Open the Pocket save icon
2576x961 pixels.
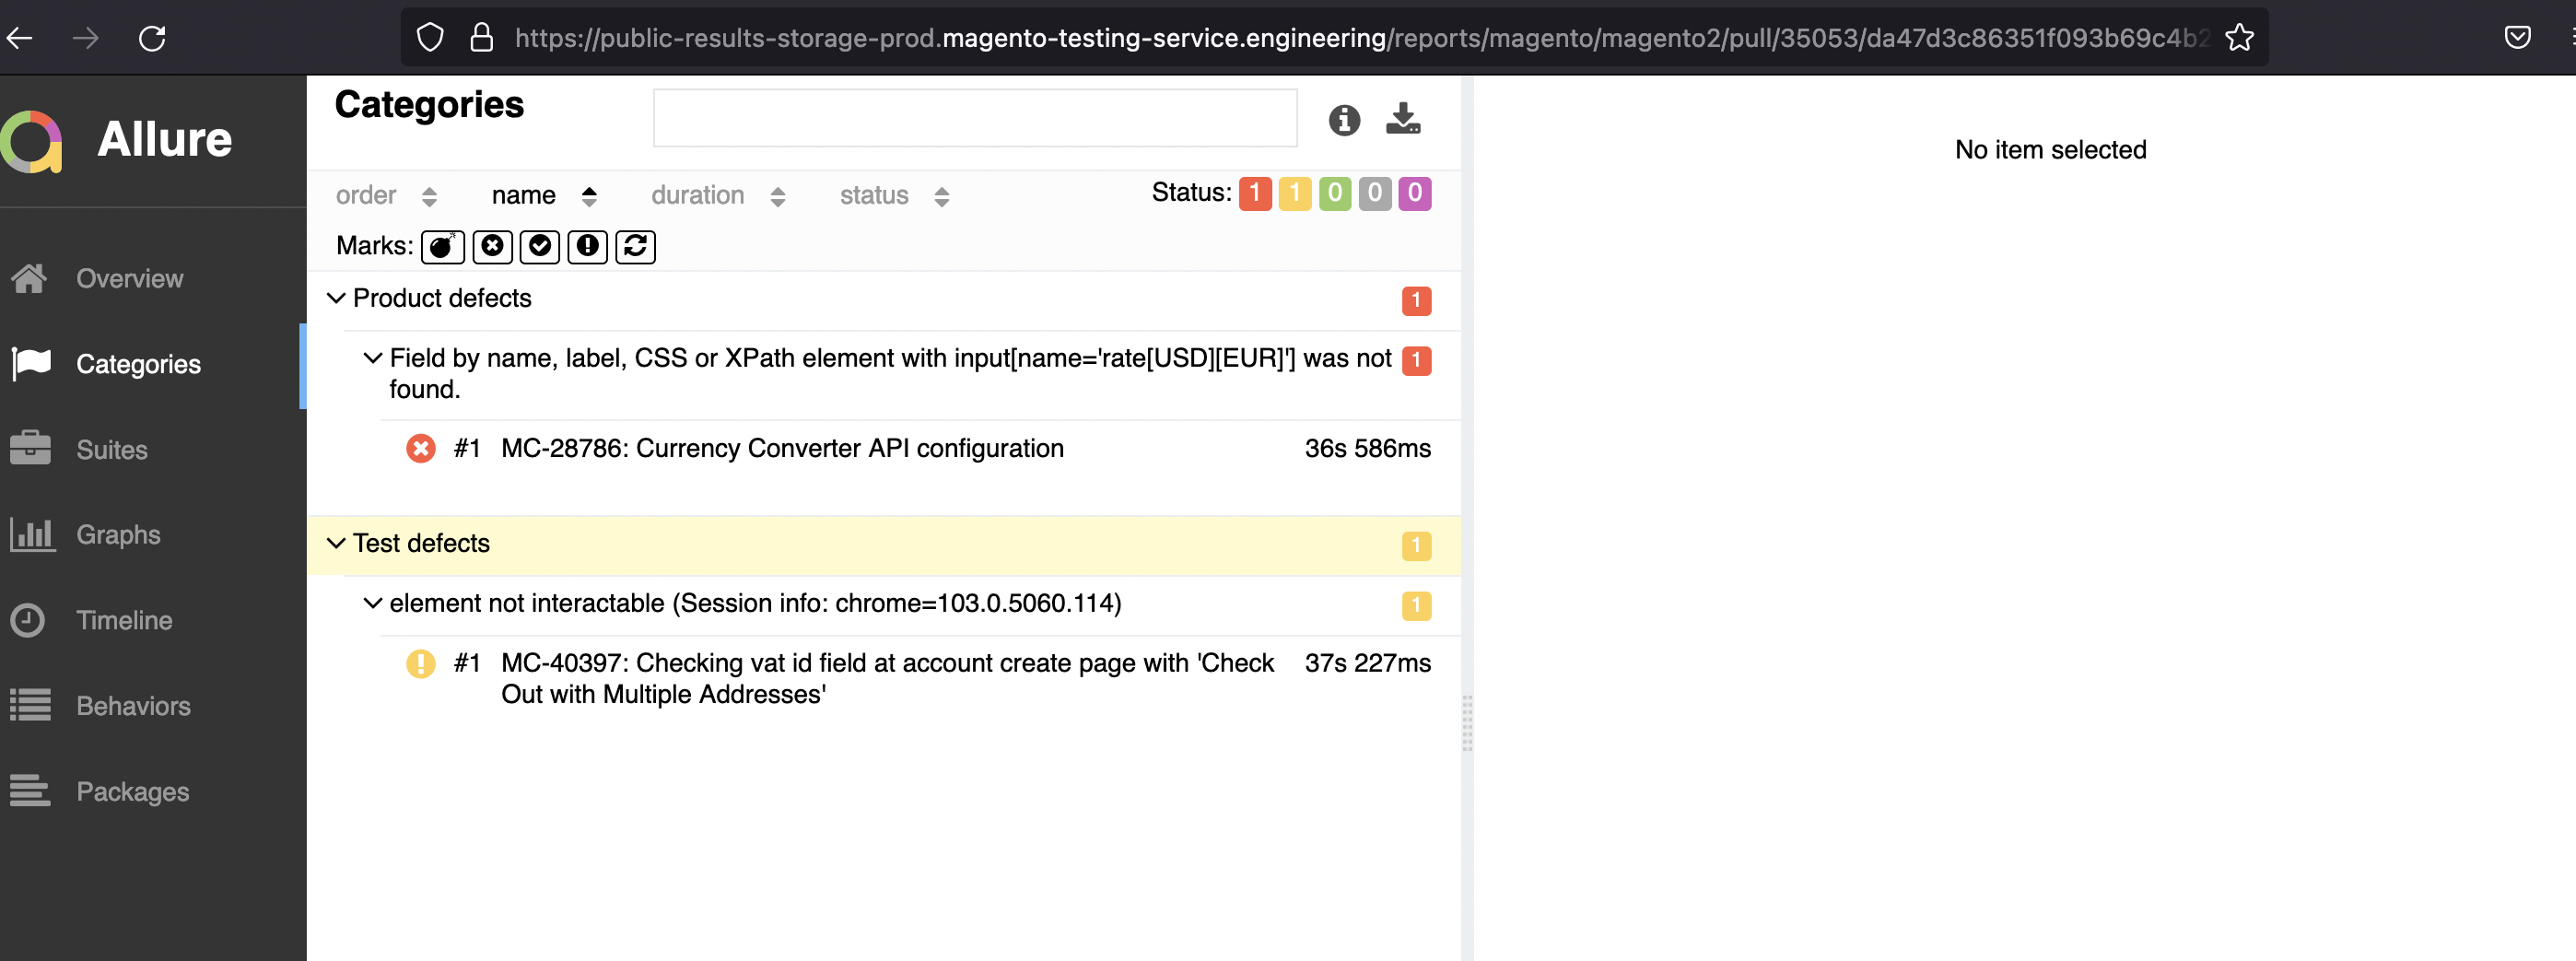click(x=2517, y=38)
